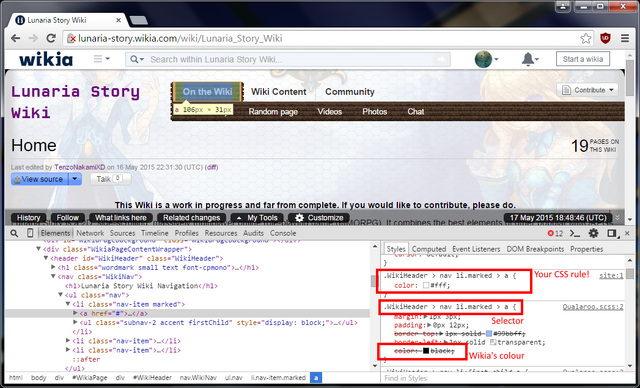640x388 pixels.
Task: Open the Chrome hamburger menu
Action: [625, 38]
